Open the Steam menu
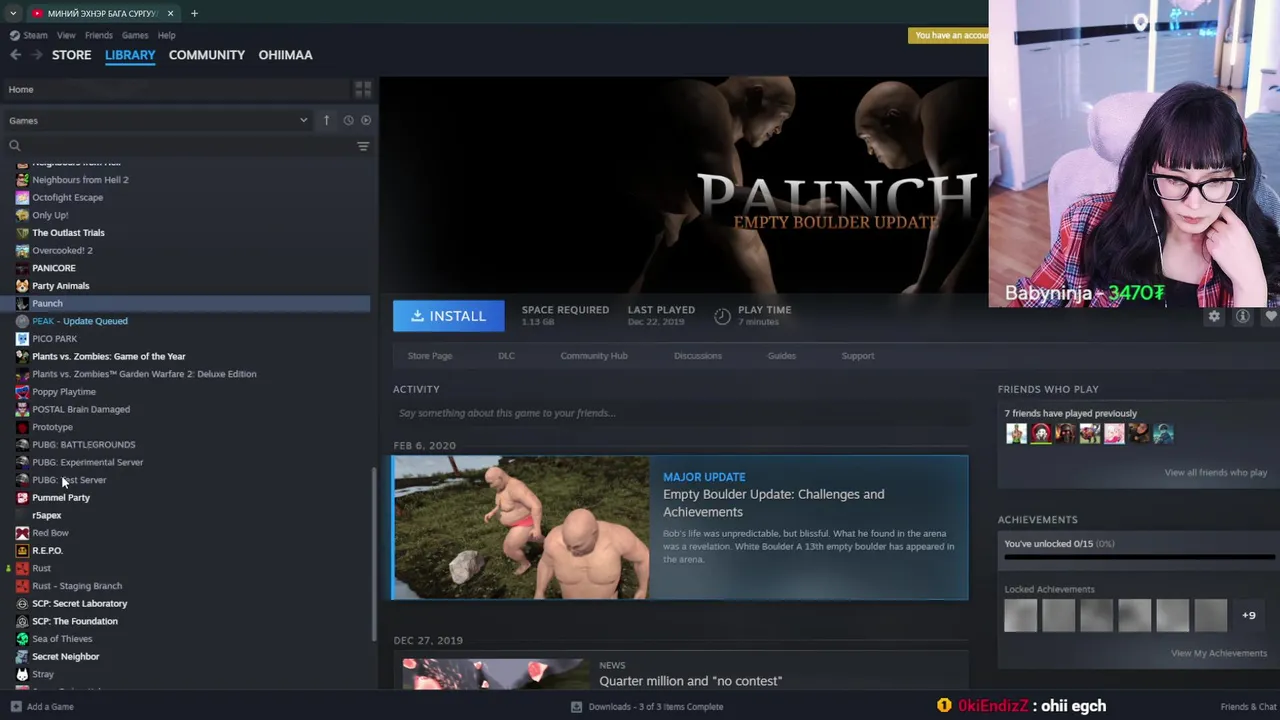This screenshot has width=1280, height=720. (35, 35)
